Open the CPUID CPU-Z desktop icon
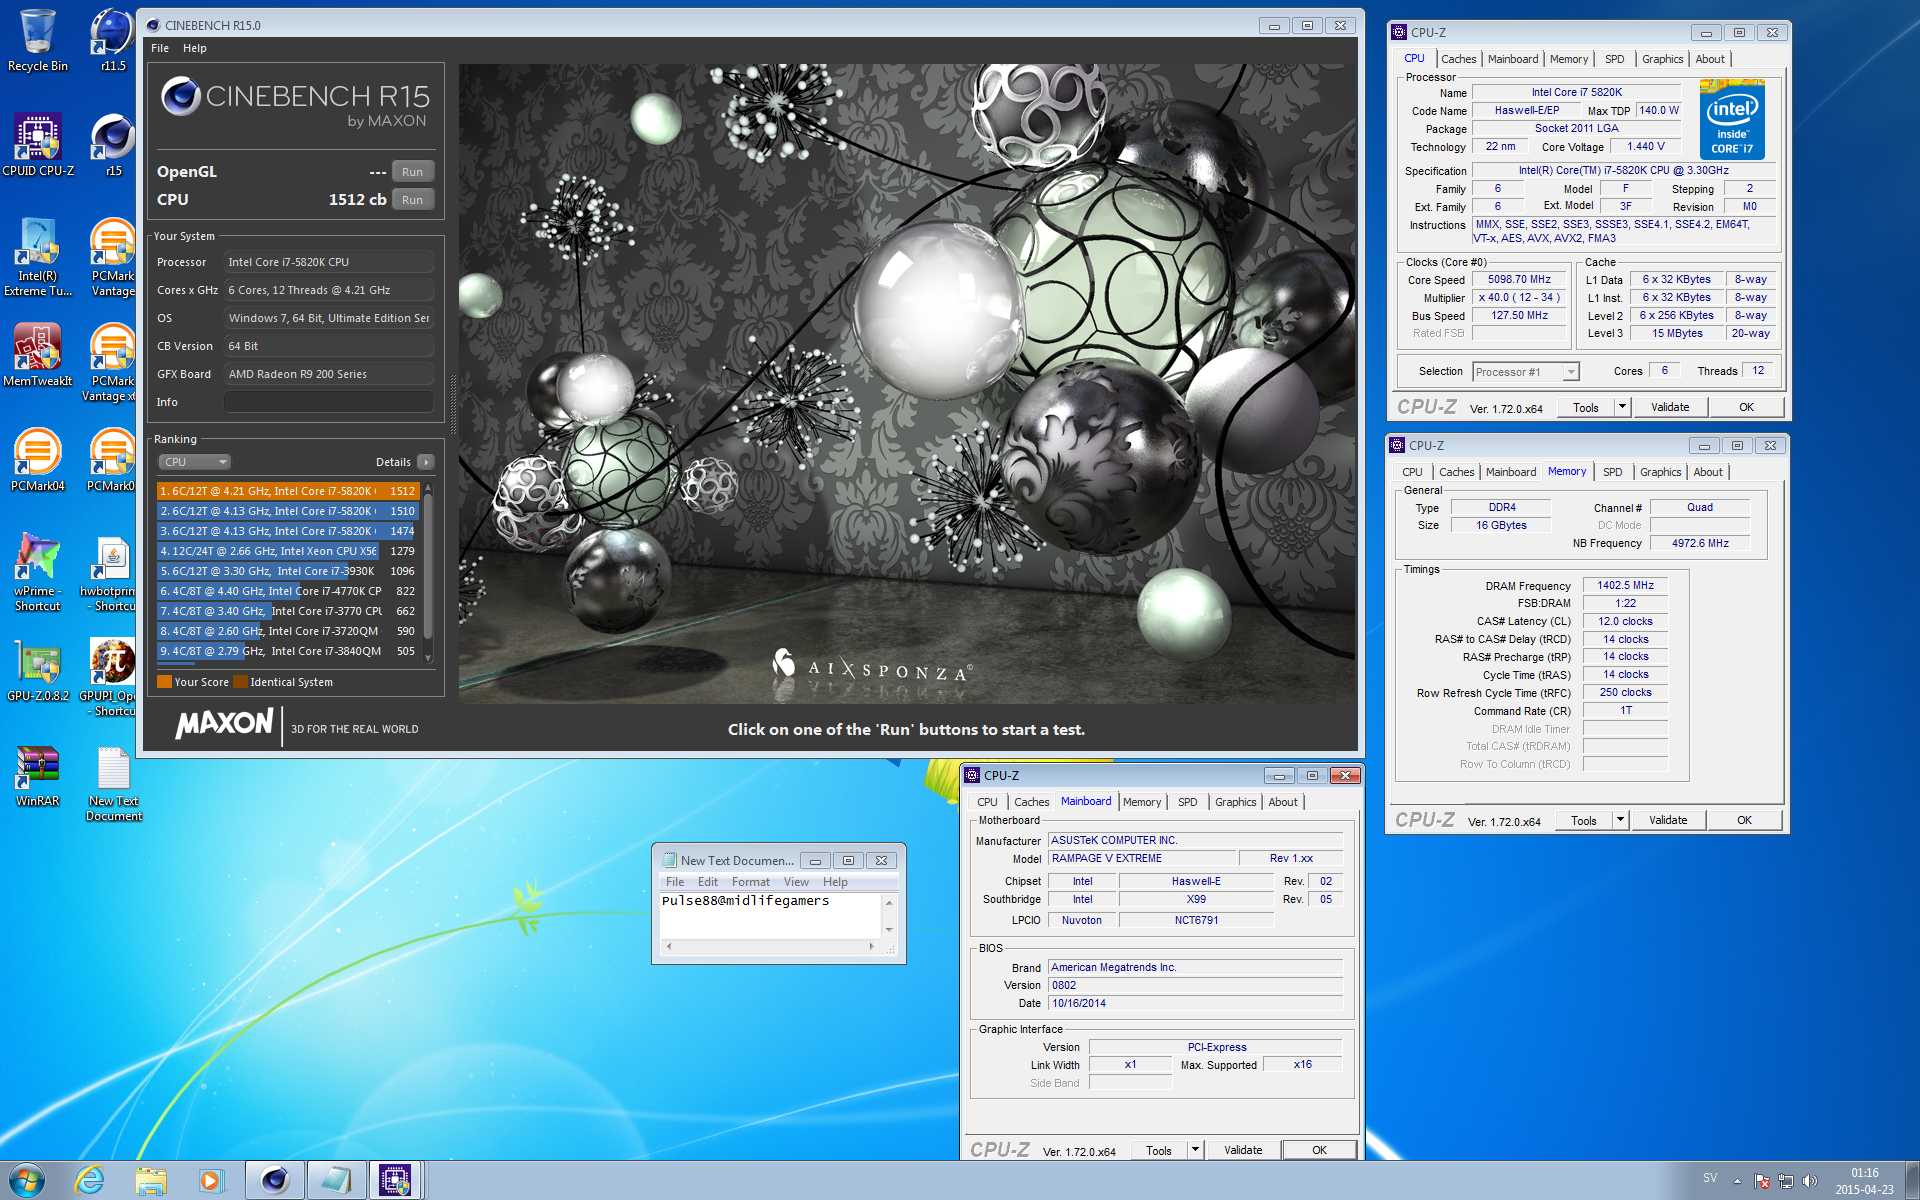The width and height of the screenshot is (1920, 1200). pyautogui.click(x=38, y=145)
